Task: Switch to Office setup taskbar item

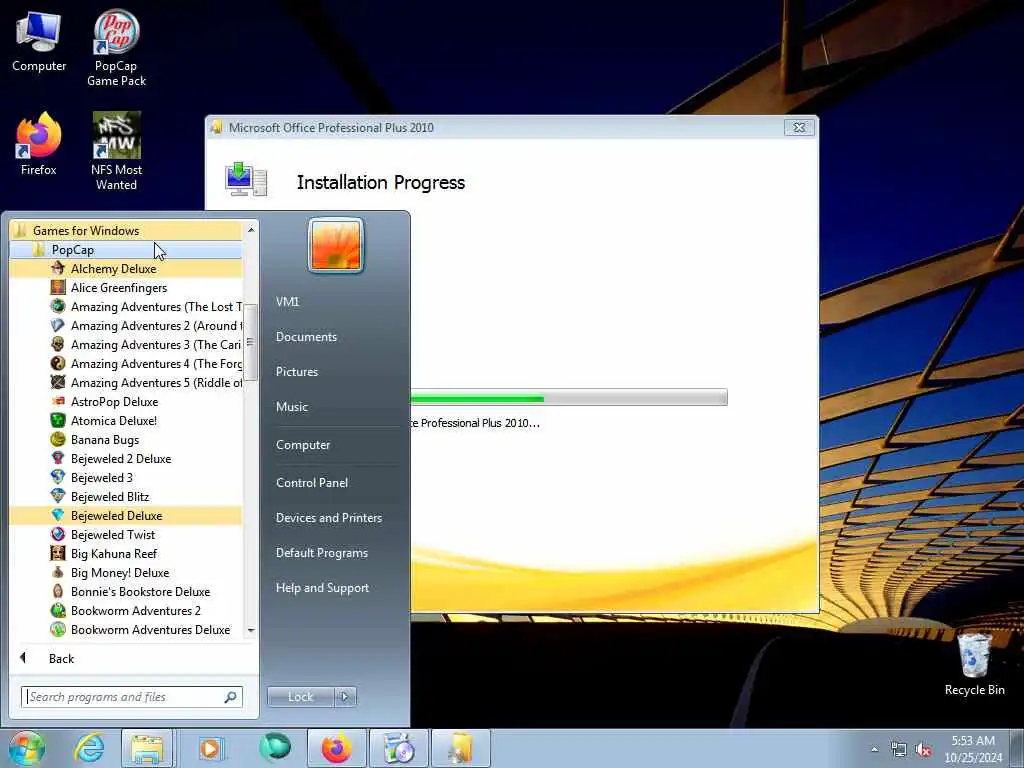Action: click(x=461, y=748)
